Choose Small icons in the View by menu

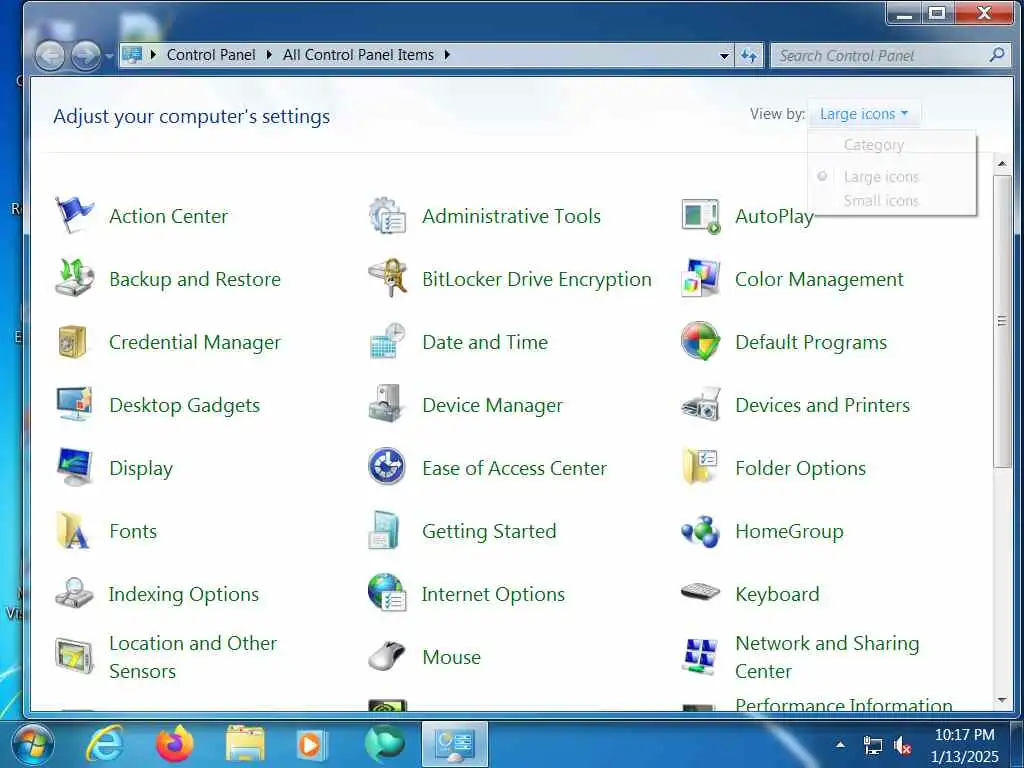click(x=880, y=200)
